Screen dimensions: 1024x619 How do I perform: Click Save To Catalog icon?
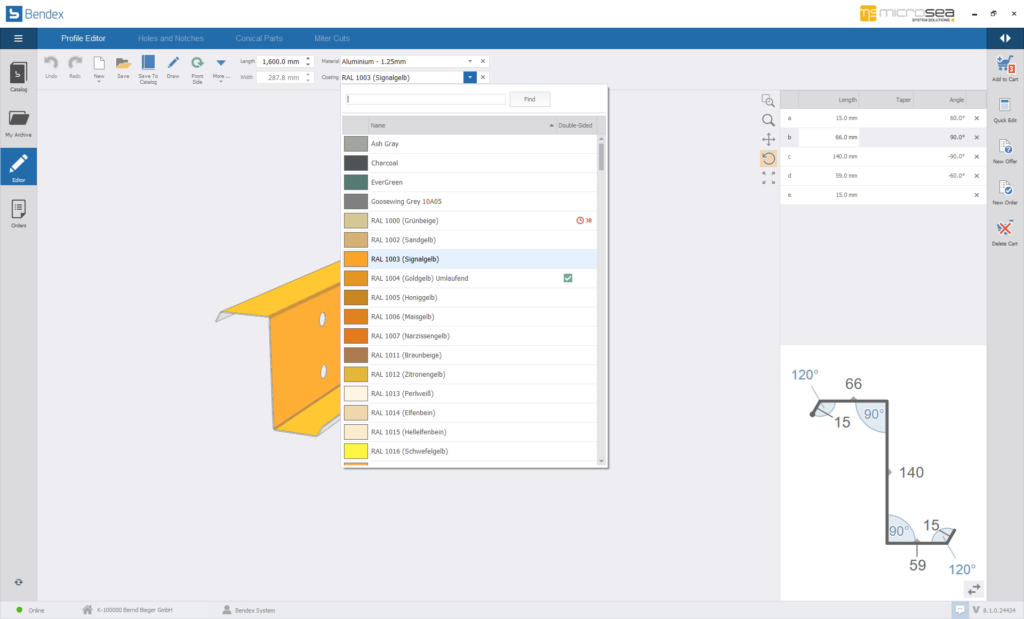pyautogui.click(x=148, y=64)
